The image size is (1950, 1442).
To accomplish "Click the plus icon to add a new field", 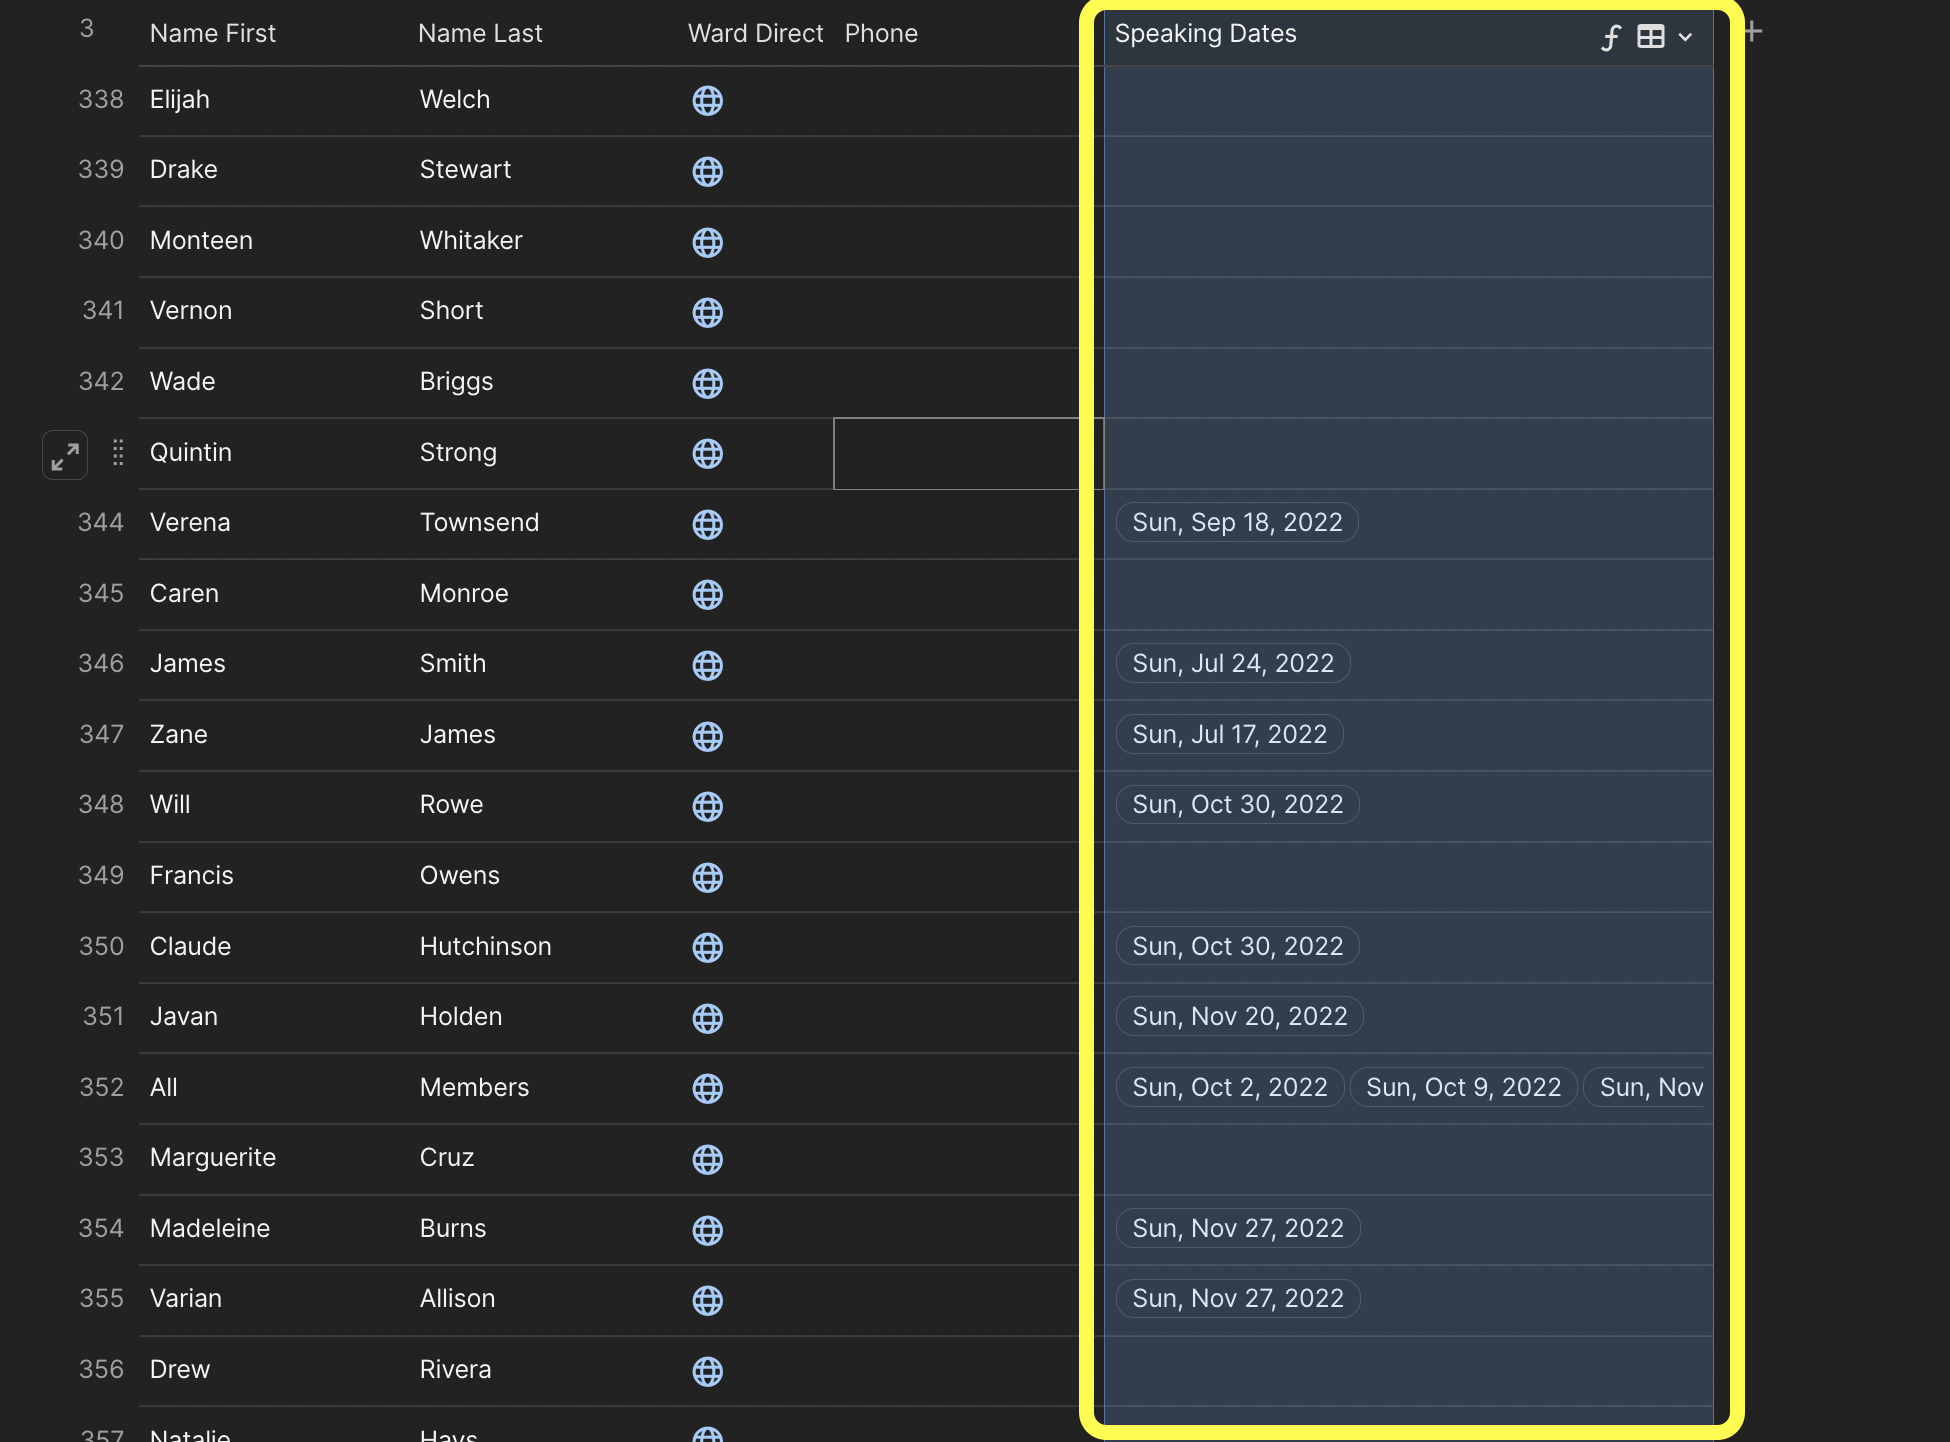I will (x=1752, y=31).
